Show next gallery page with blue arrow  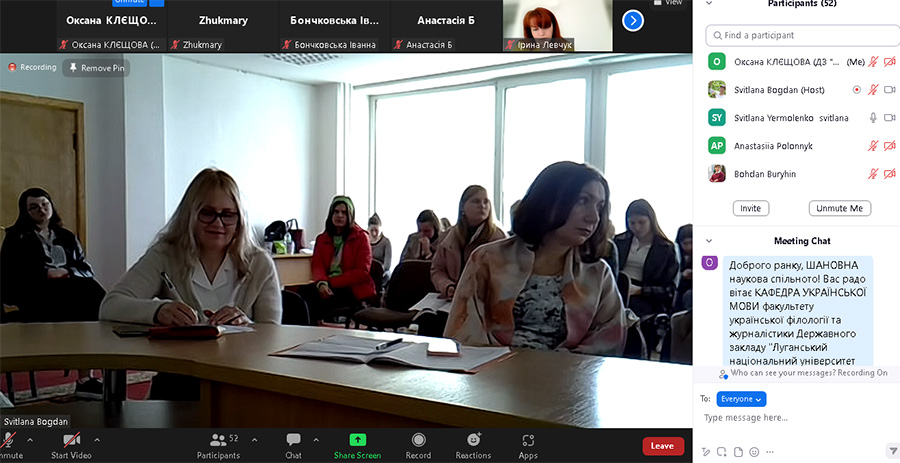633,21
